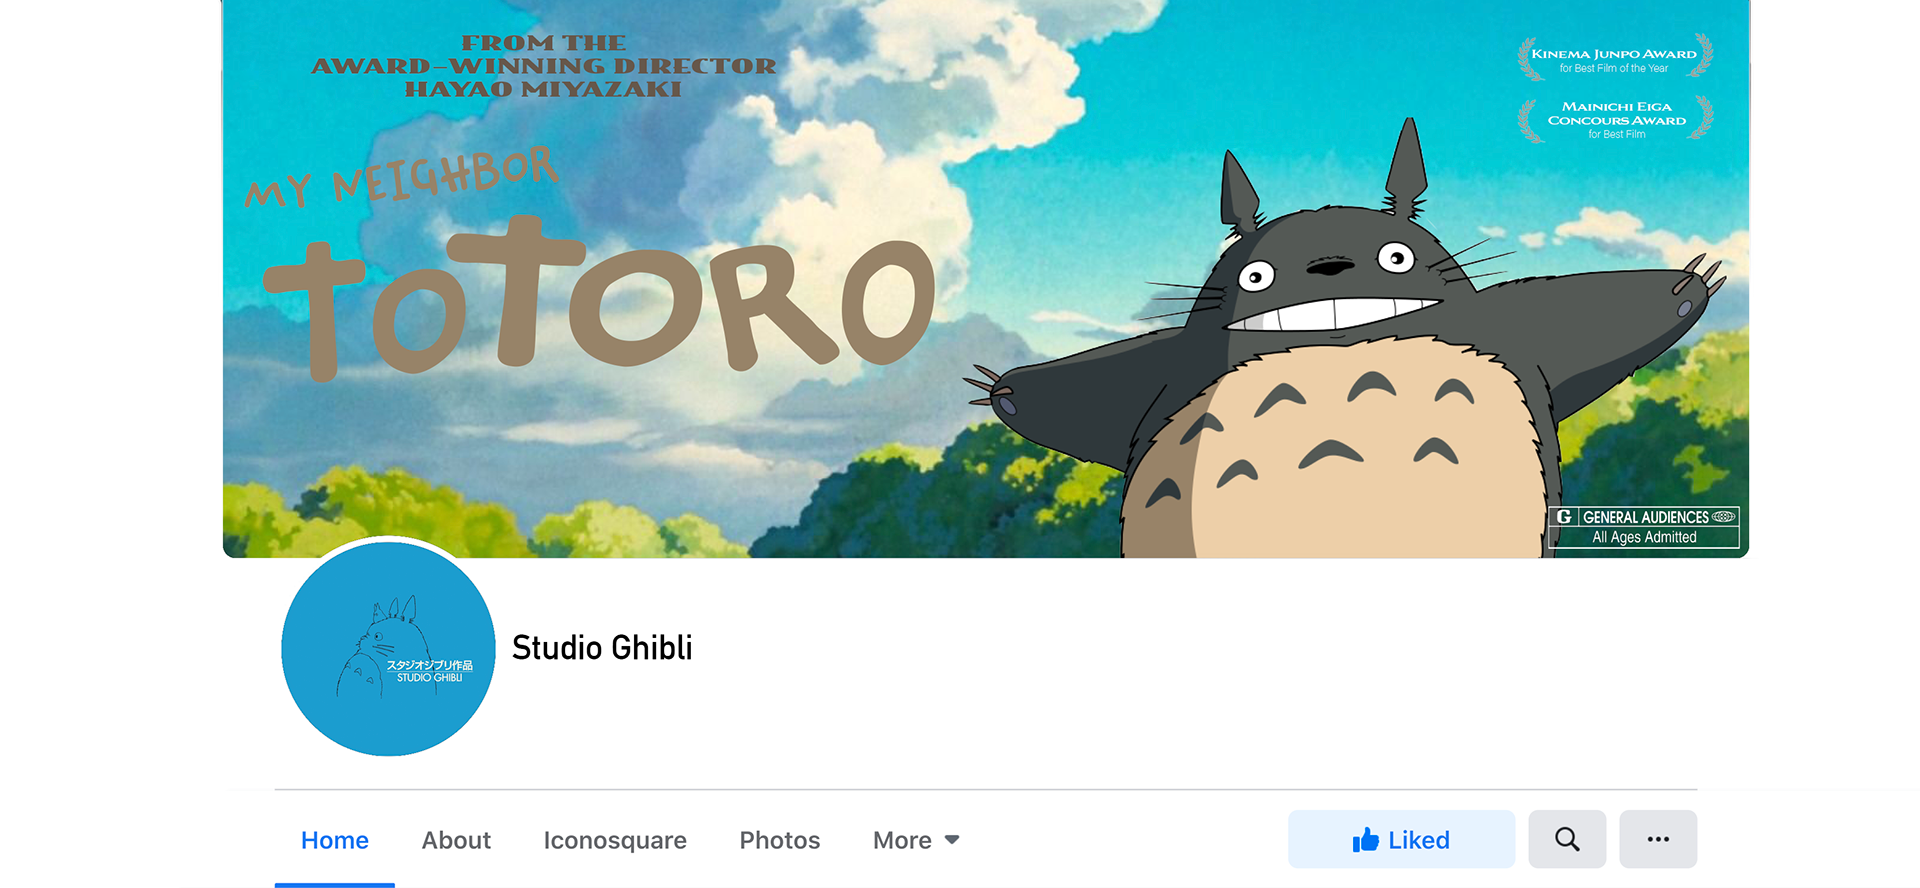
Task: Click the G General Audiences rating badge
Action: tap(1644, 527)
